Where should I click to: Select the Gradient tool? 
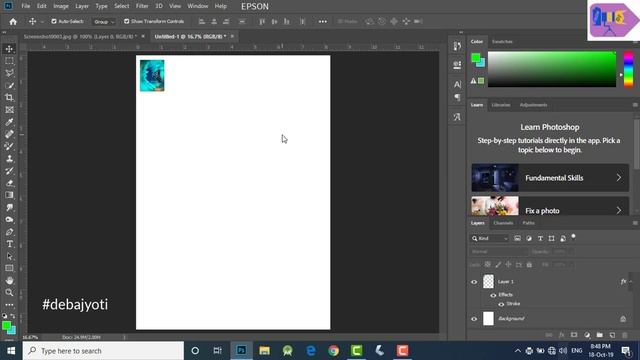(9, 195)
